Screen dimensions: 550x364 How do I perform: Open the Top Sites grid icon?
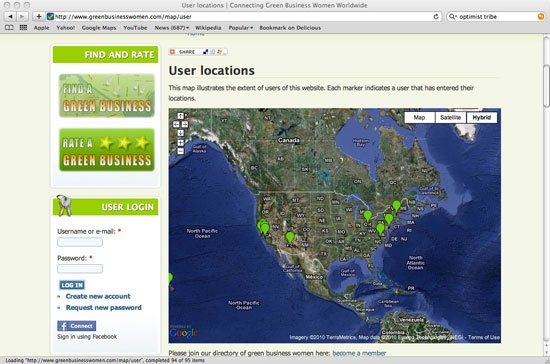(23, 27)
